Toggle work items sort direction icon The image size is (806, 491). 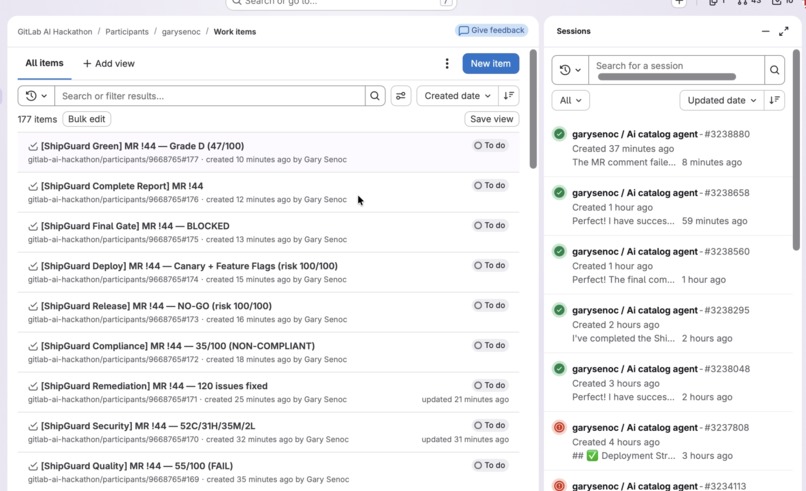tap(508, 96)
